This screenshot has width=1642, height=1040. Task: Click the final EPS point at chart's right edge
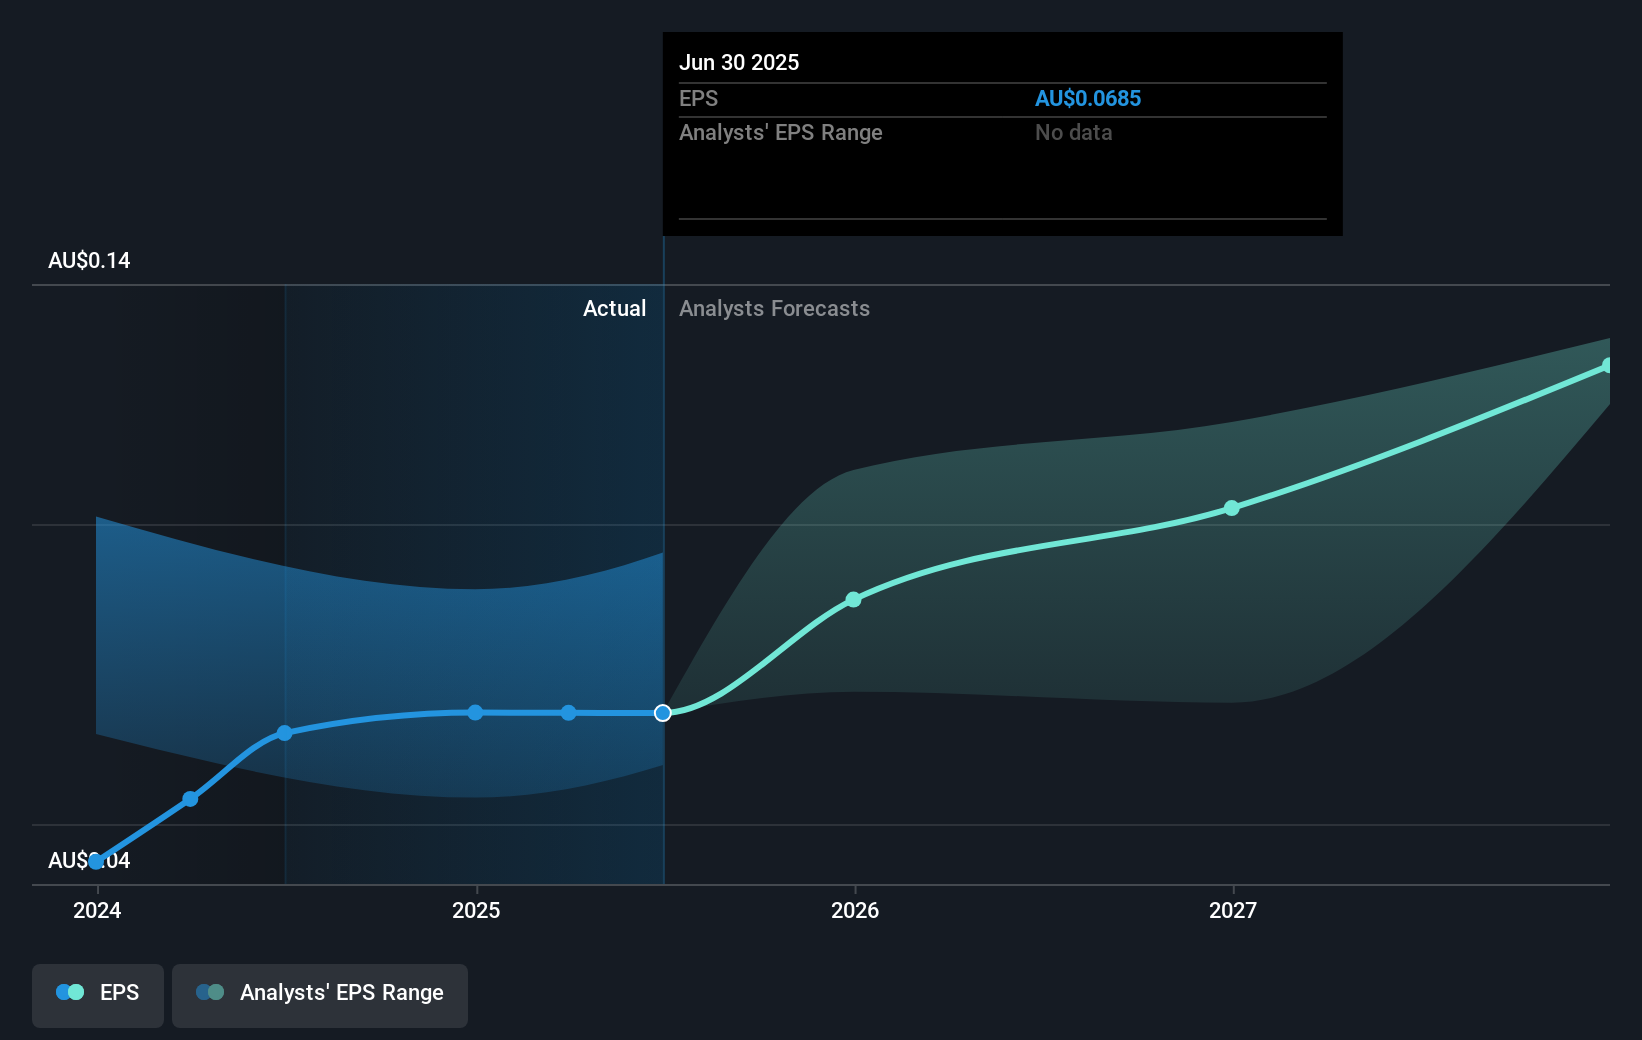point(1608,365)
